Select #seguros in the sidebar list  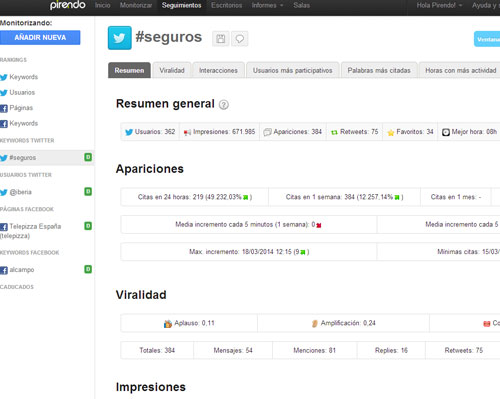[47, 157]
